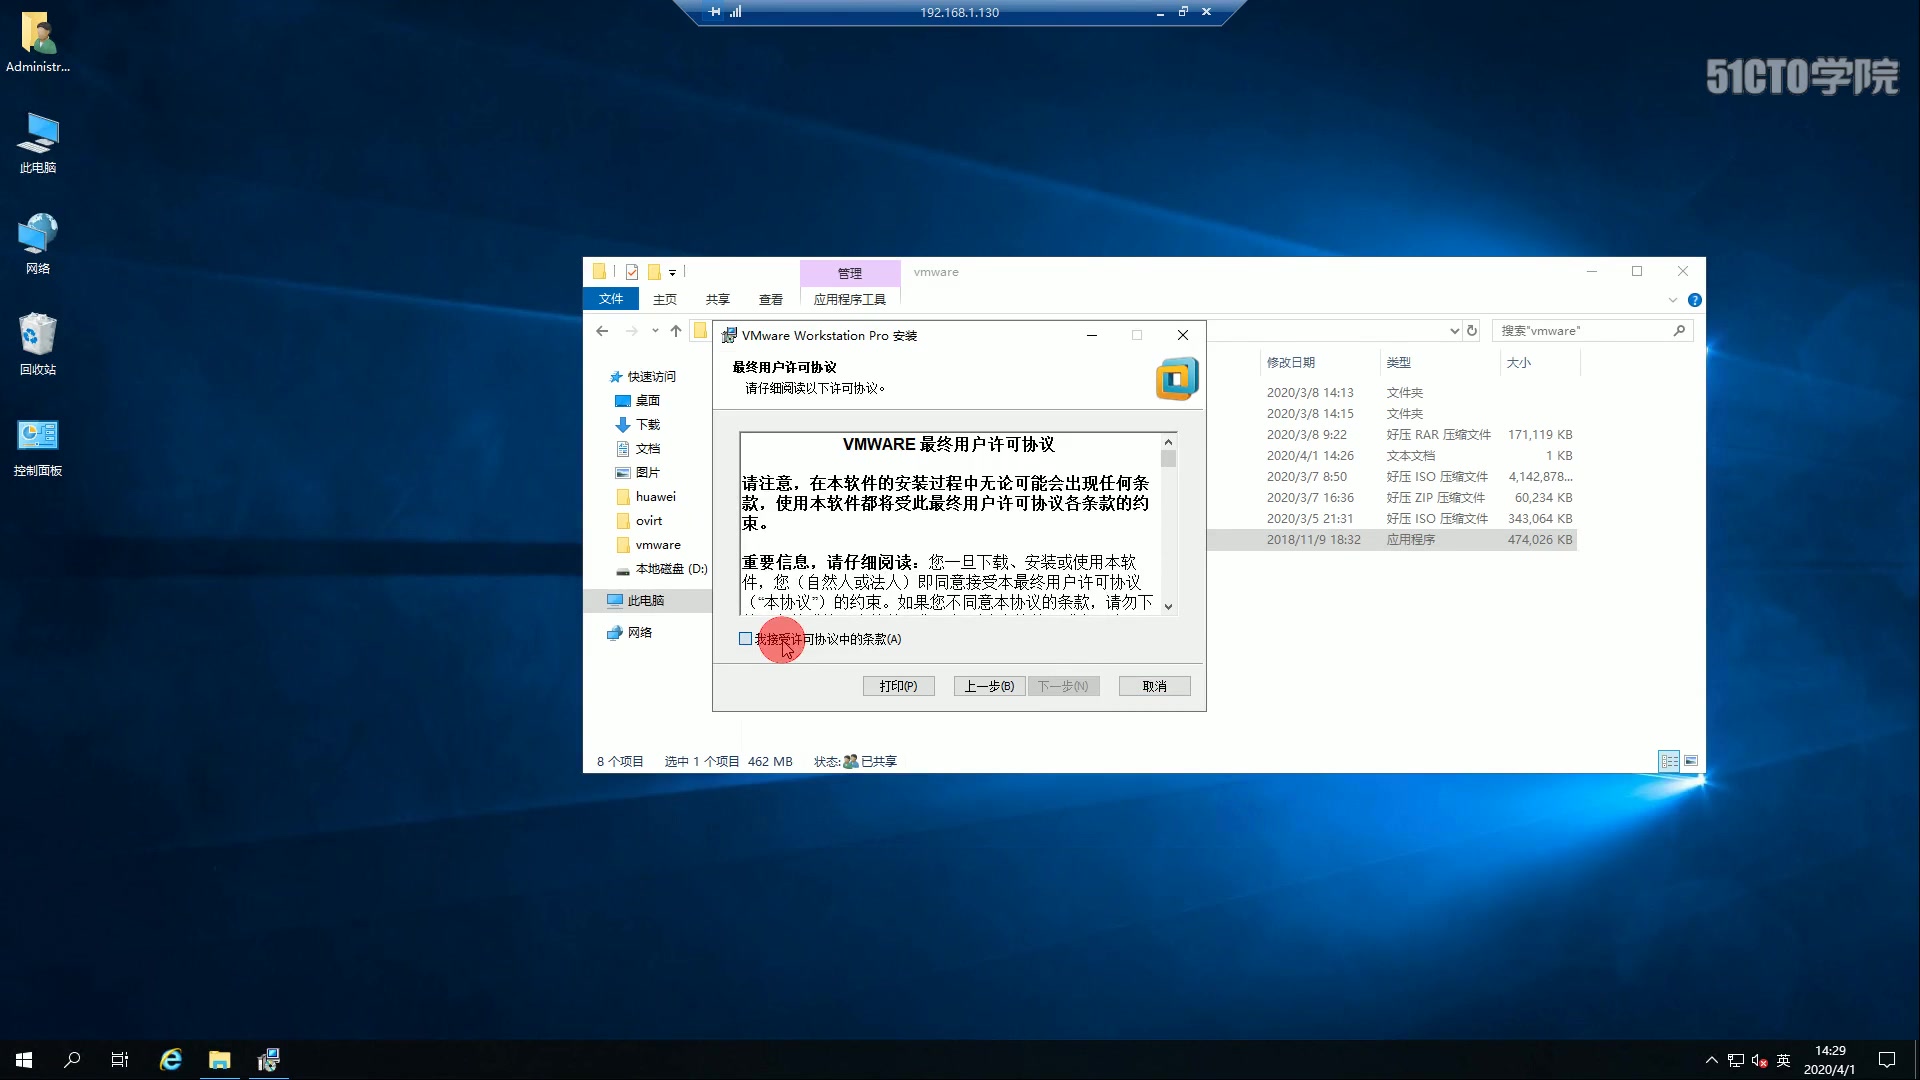1920x1080 pixels.
Task: Select 快速访问 in navigation pane
Action: 652,377
